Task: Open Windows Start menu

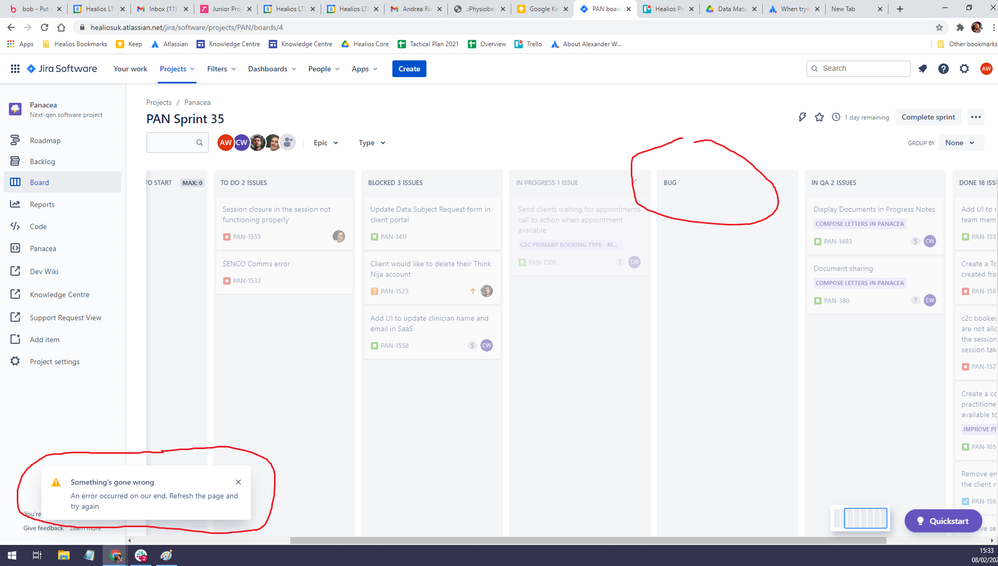Action: coord(11,555)
